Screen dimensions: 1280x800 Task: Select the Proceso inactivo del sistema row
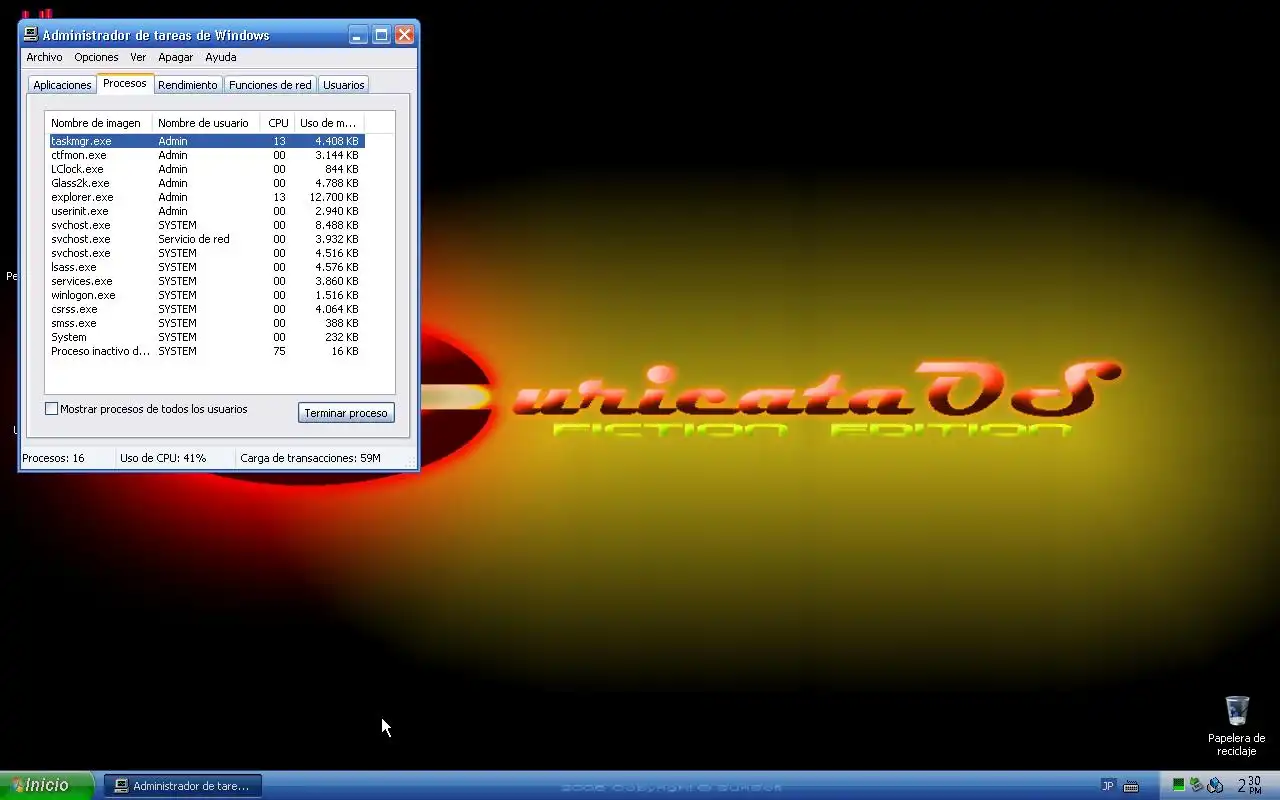pyautogui.click(x=206, y=351)
